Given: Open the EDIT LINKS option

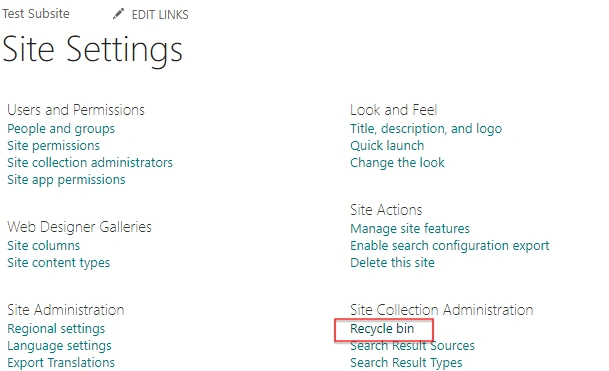Looking at the screenshot, I should pyautogui.click(x=160, y=15).
